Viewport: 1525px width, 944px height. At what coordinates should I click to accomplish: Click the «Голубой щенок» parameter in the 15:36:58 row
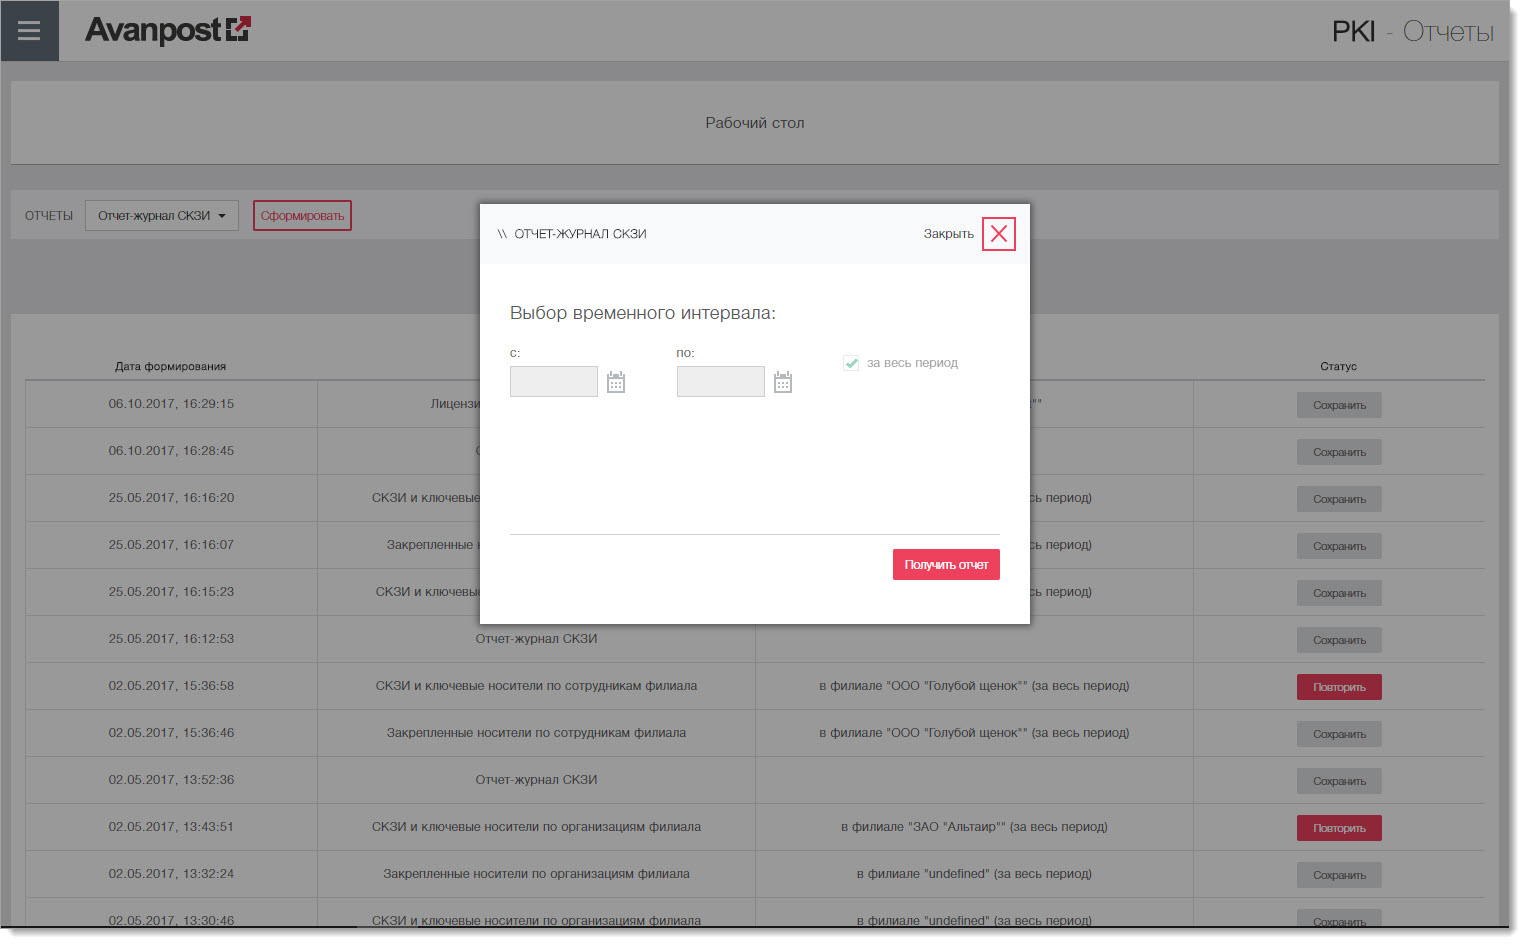(974, 686)
